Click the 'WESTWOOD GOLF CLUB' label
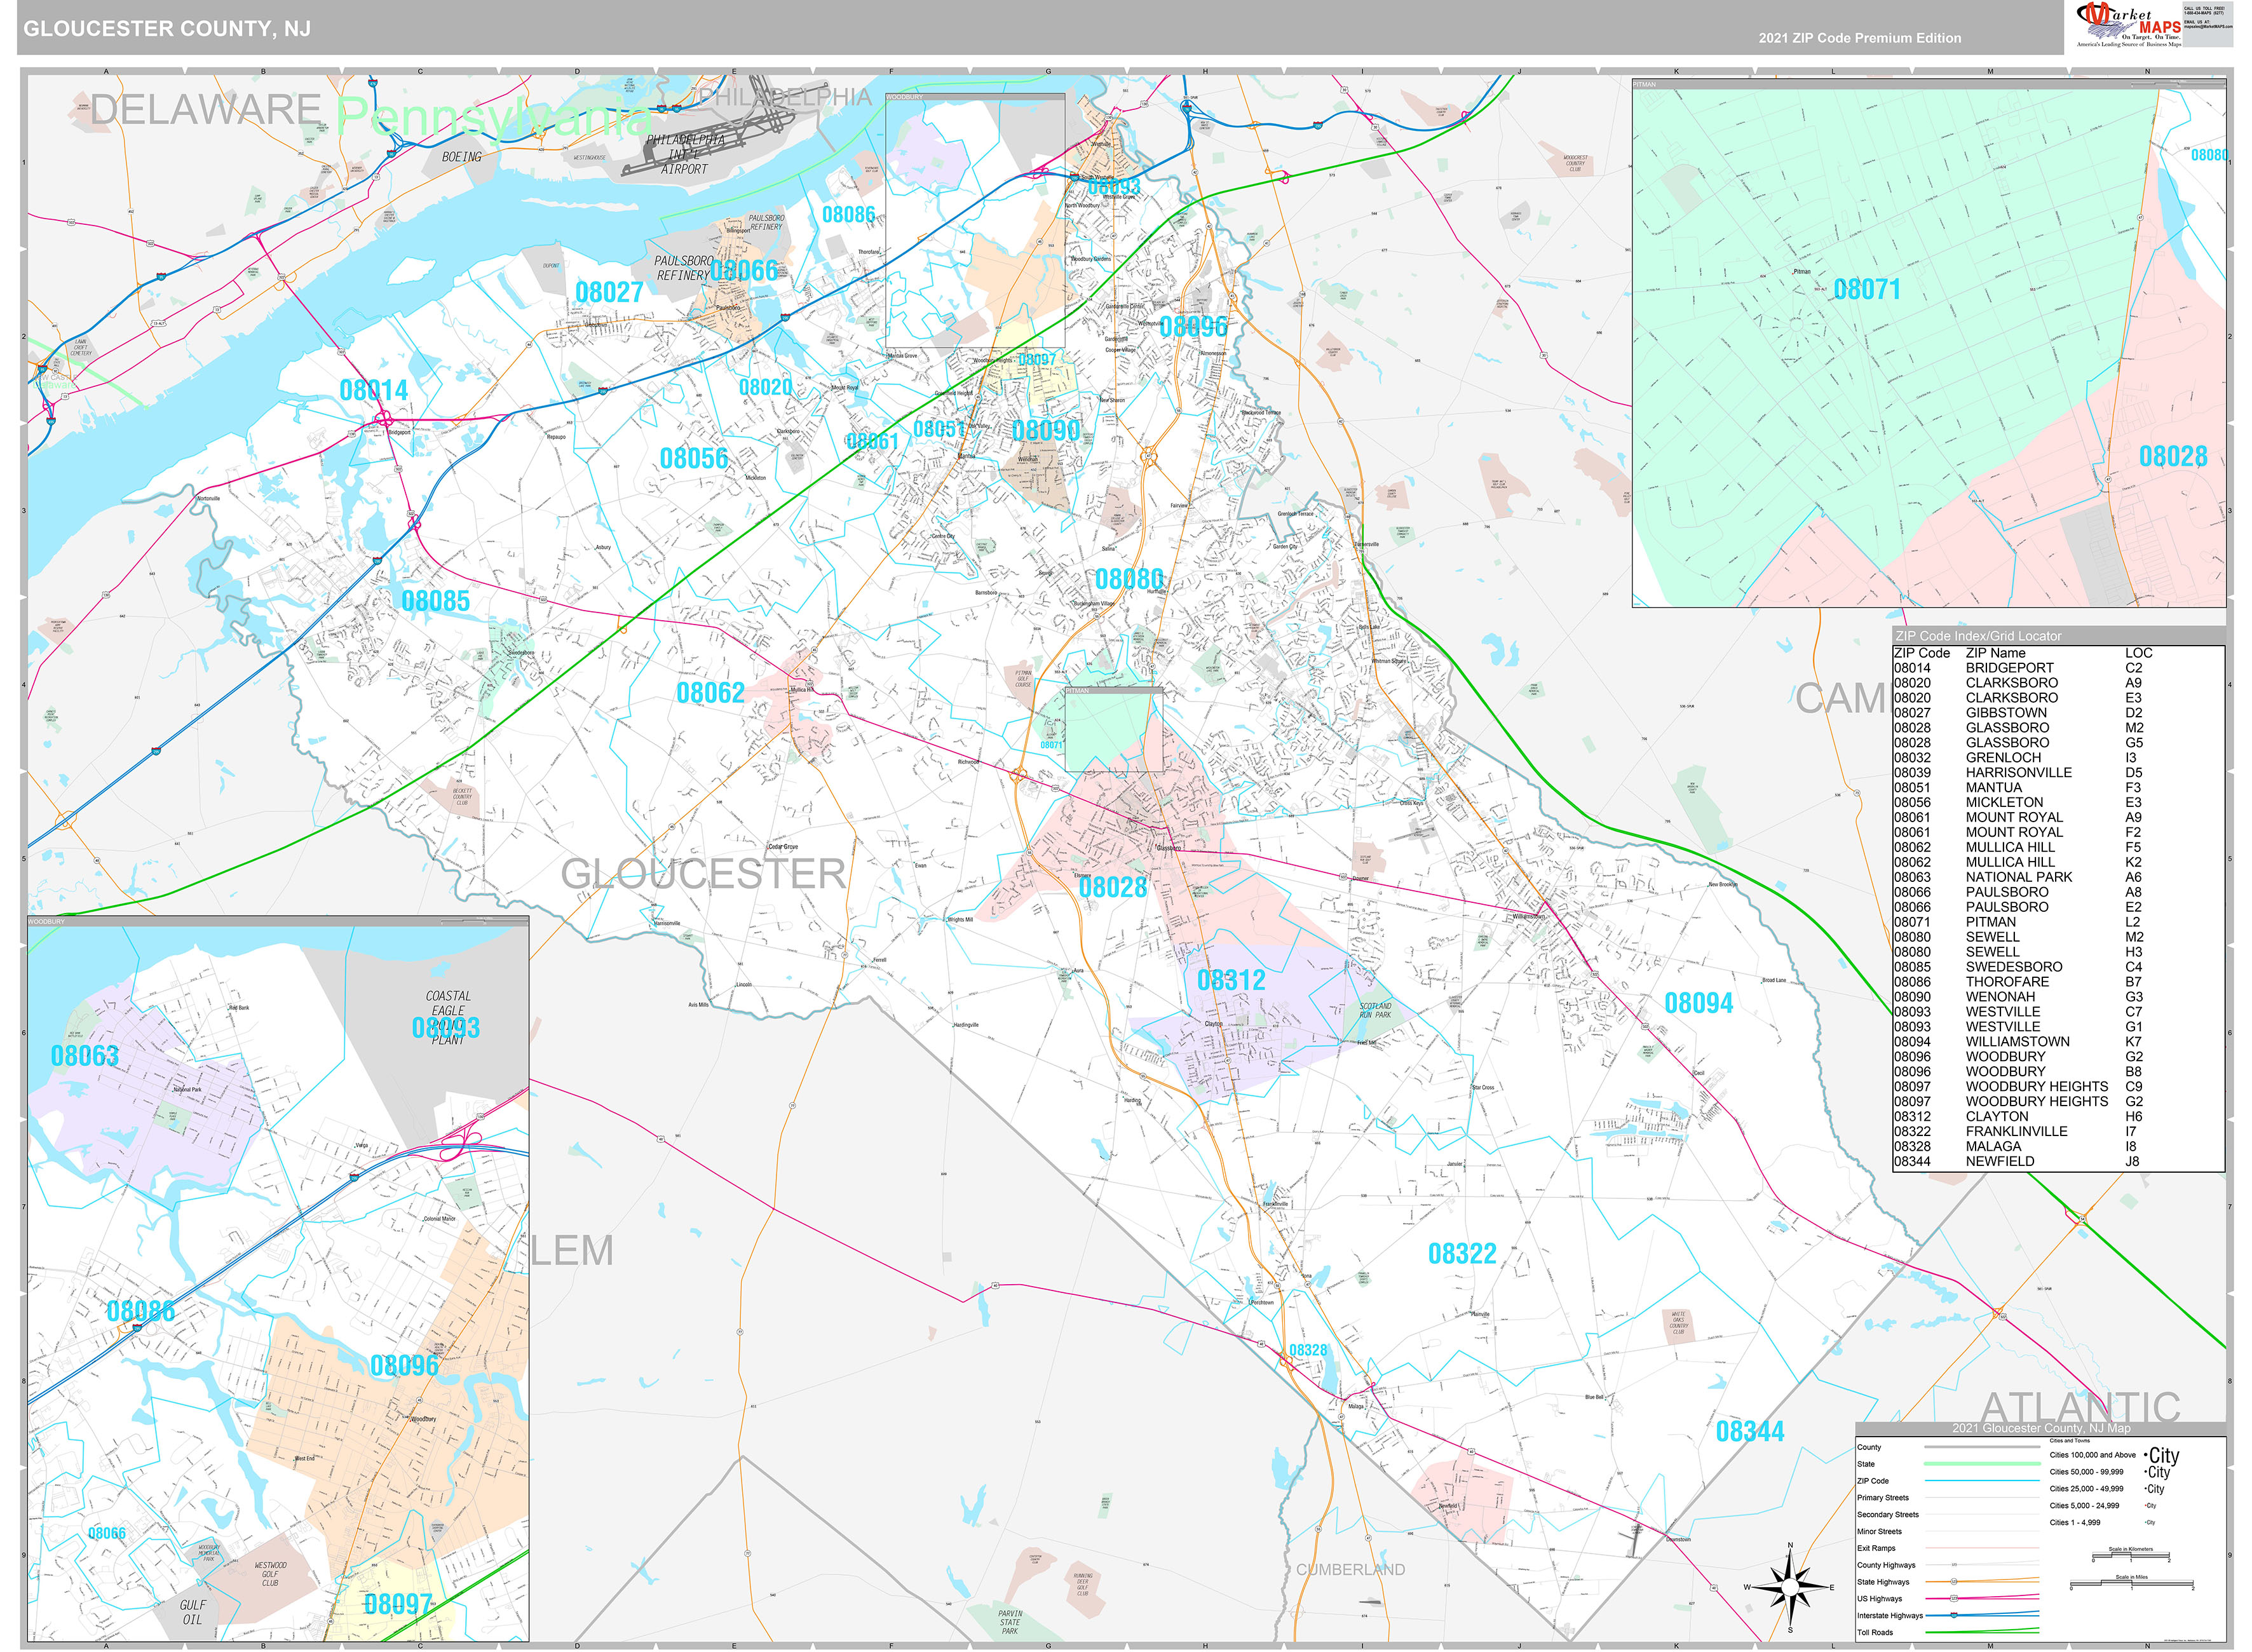The image size is (2252, 1652). coord(270,1574)
